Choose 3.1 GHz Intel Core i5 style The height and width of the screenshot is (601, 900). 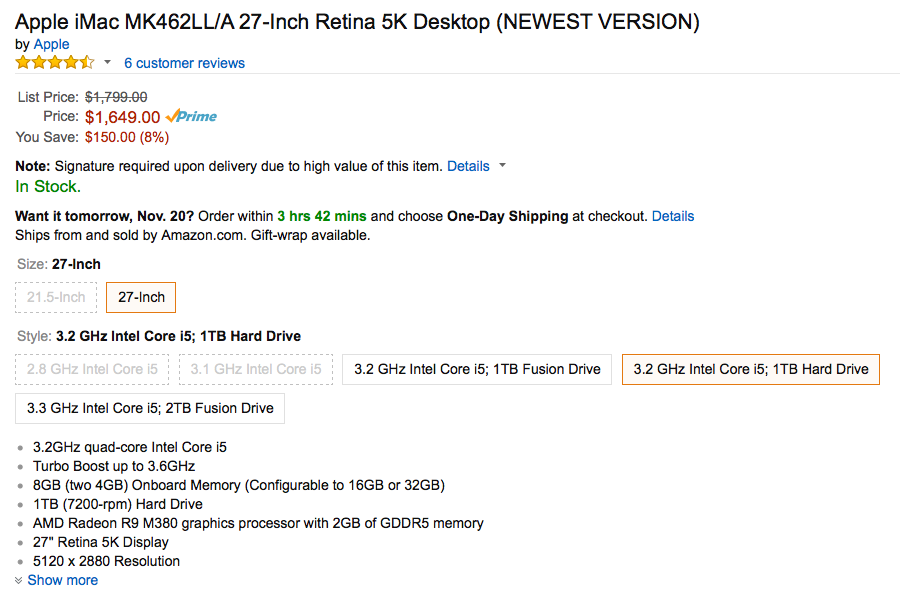(256, 369)
